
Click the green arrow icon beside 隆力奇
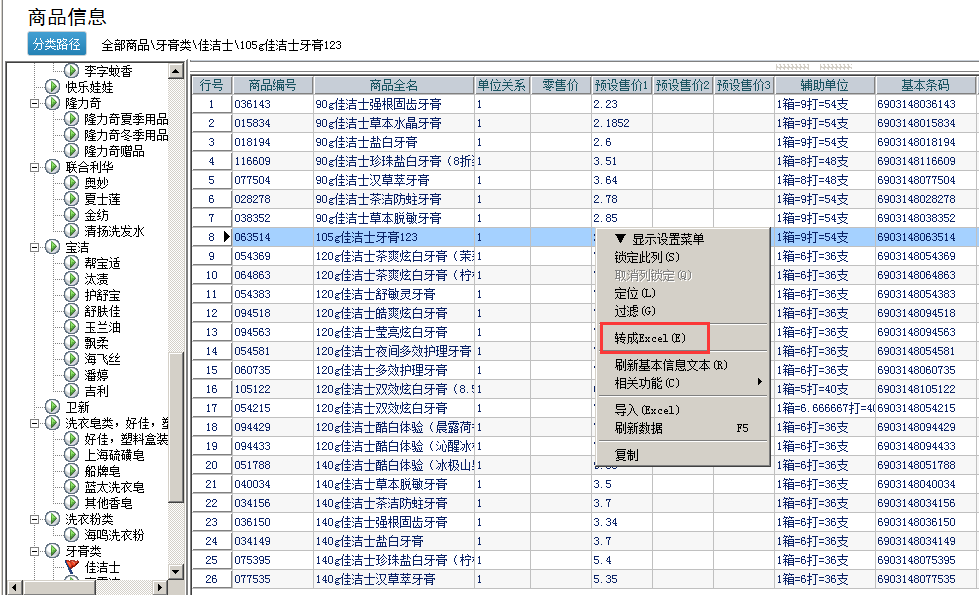pyautogui.click(x=53, y=102)
